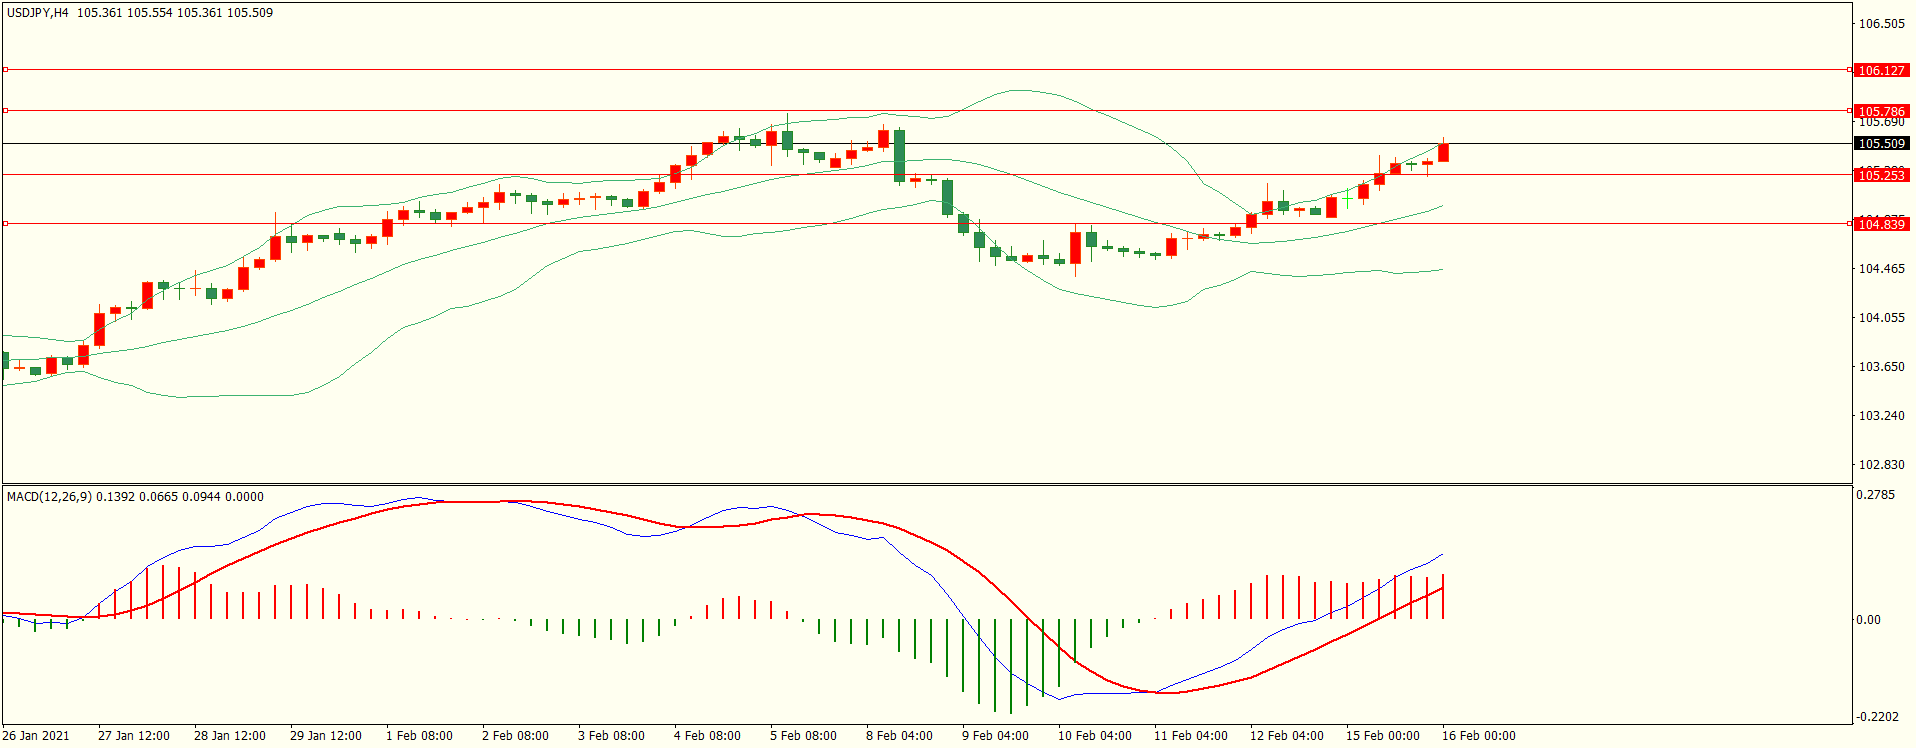
Task: Select the current price label 105.509
Action: (1881, 143)
